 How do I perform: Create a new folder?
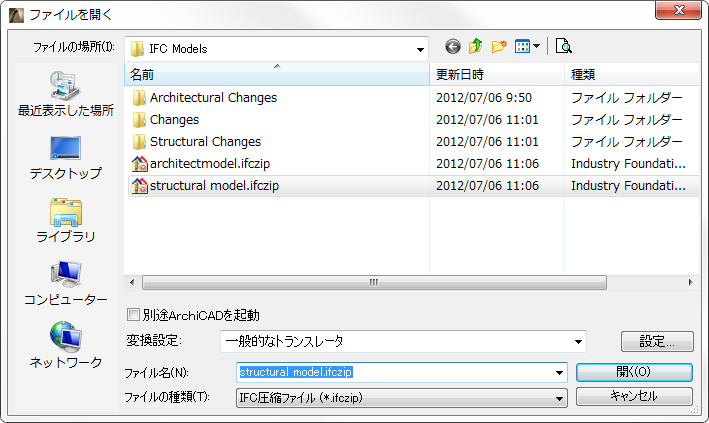click(499, 47)
